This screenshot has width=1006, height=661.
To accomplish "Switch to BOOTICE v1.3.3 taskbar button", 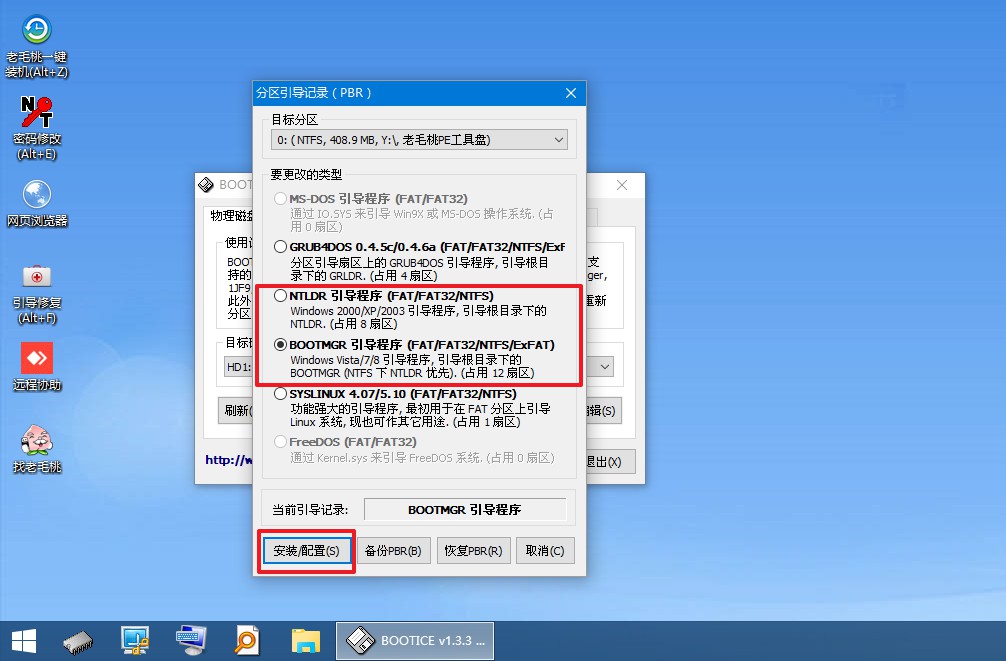I will (415, 640).
